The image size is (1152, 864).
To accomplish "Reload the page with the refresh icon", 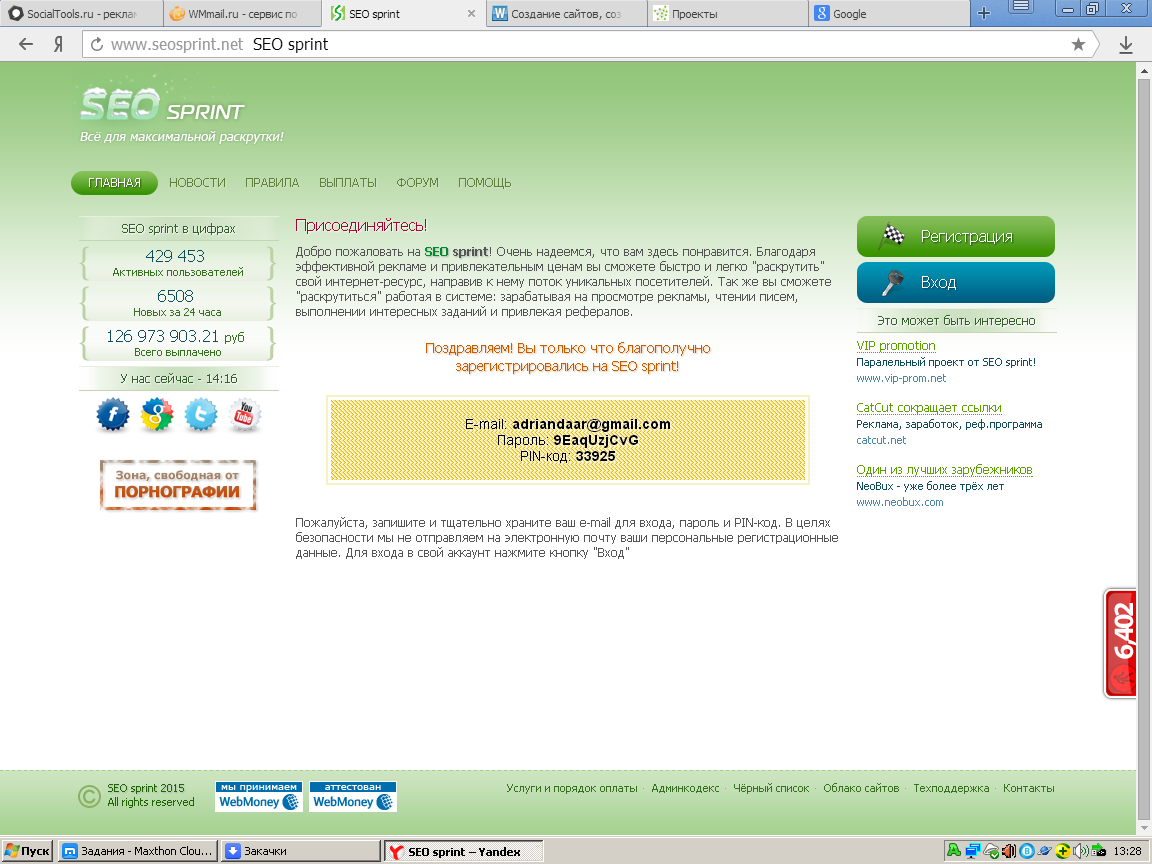I will tap(96, 44).
